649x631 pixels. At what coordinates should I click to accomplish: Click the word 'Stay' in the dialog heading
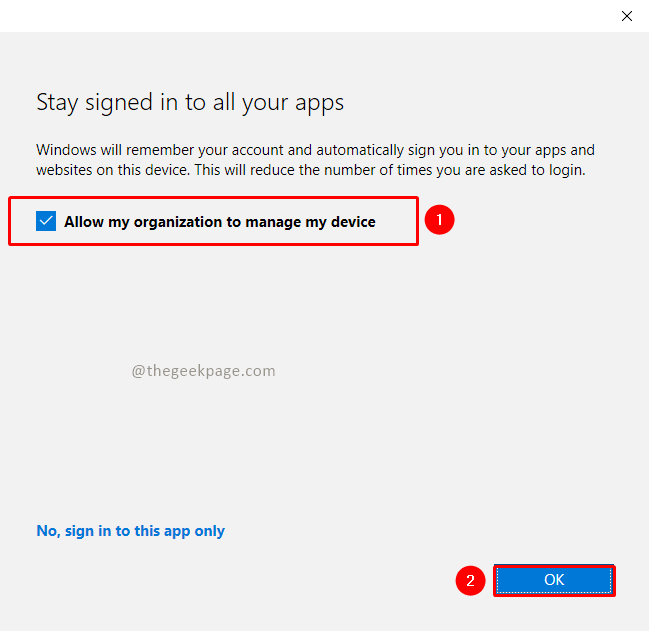[56, 102]
